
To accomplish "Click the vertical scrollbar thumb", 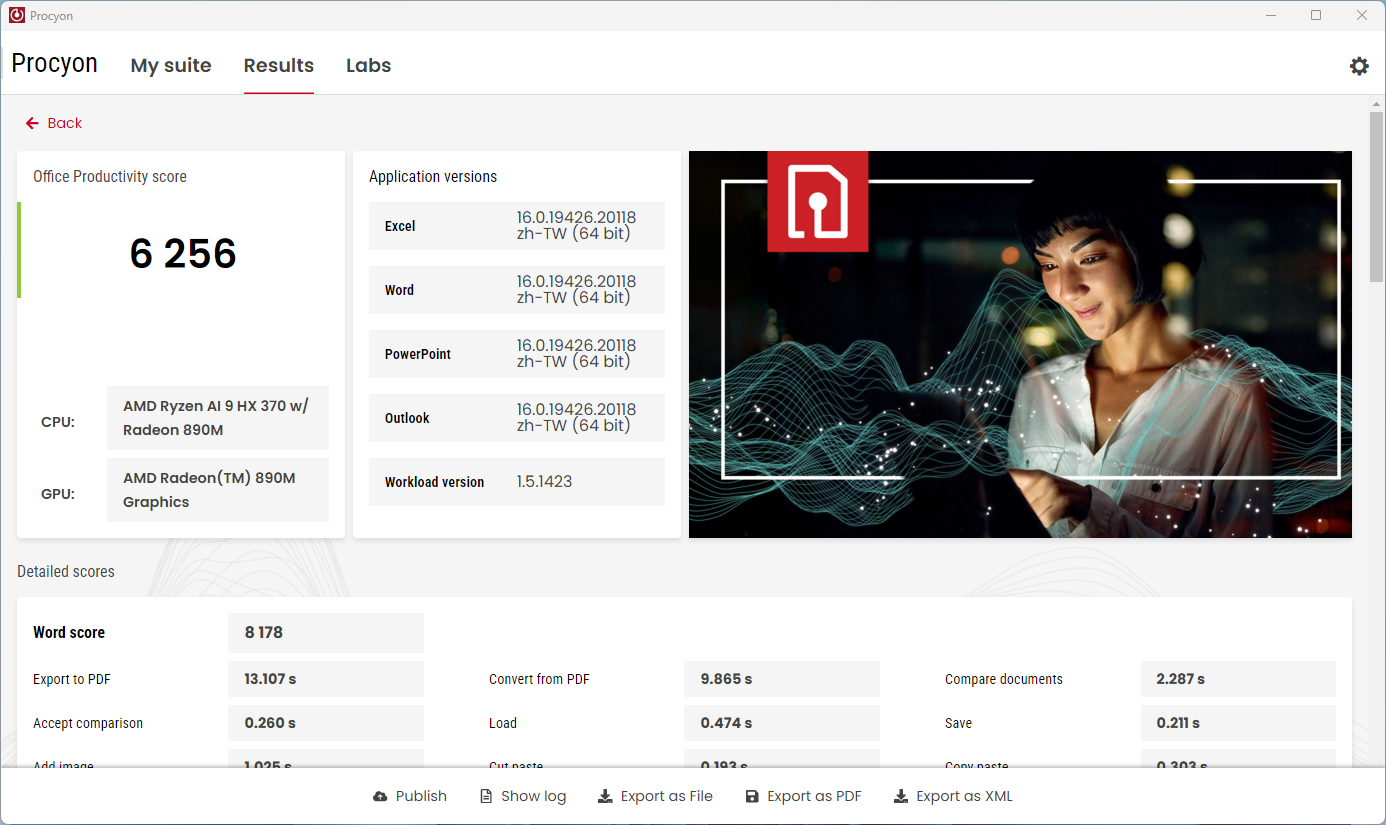I will [1376, 195].
